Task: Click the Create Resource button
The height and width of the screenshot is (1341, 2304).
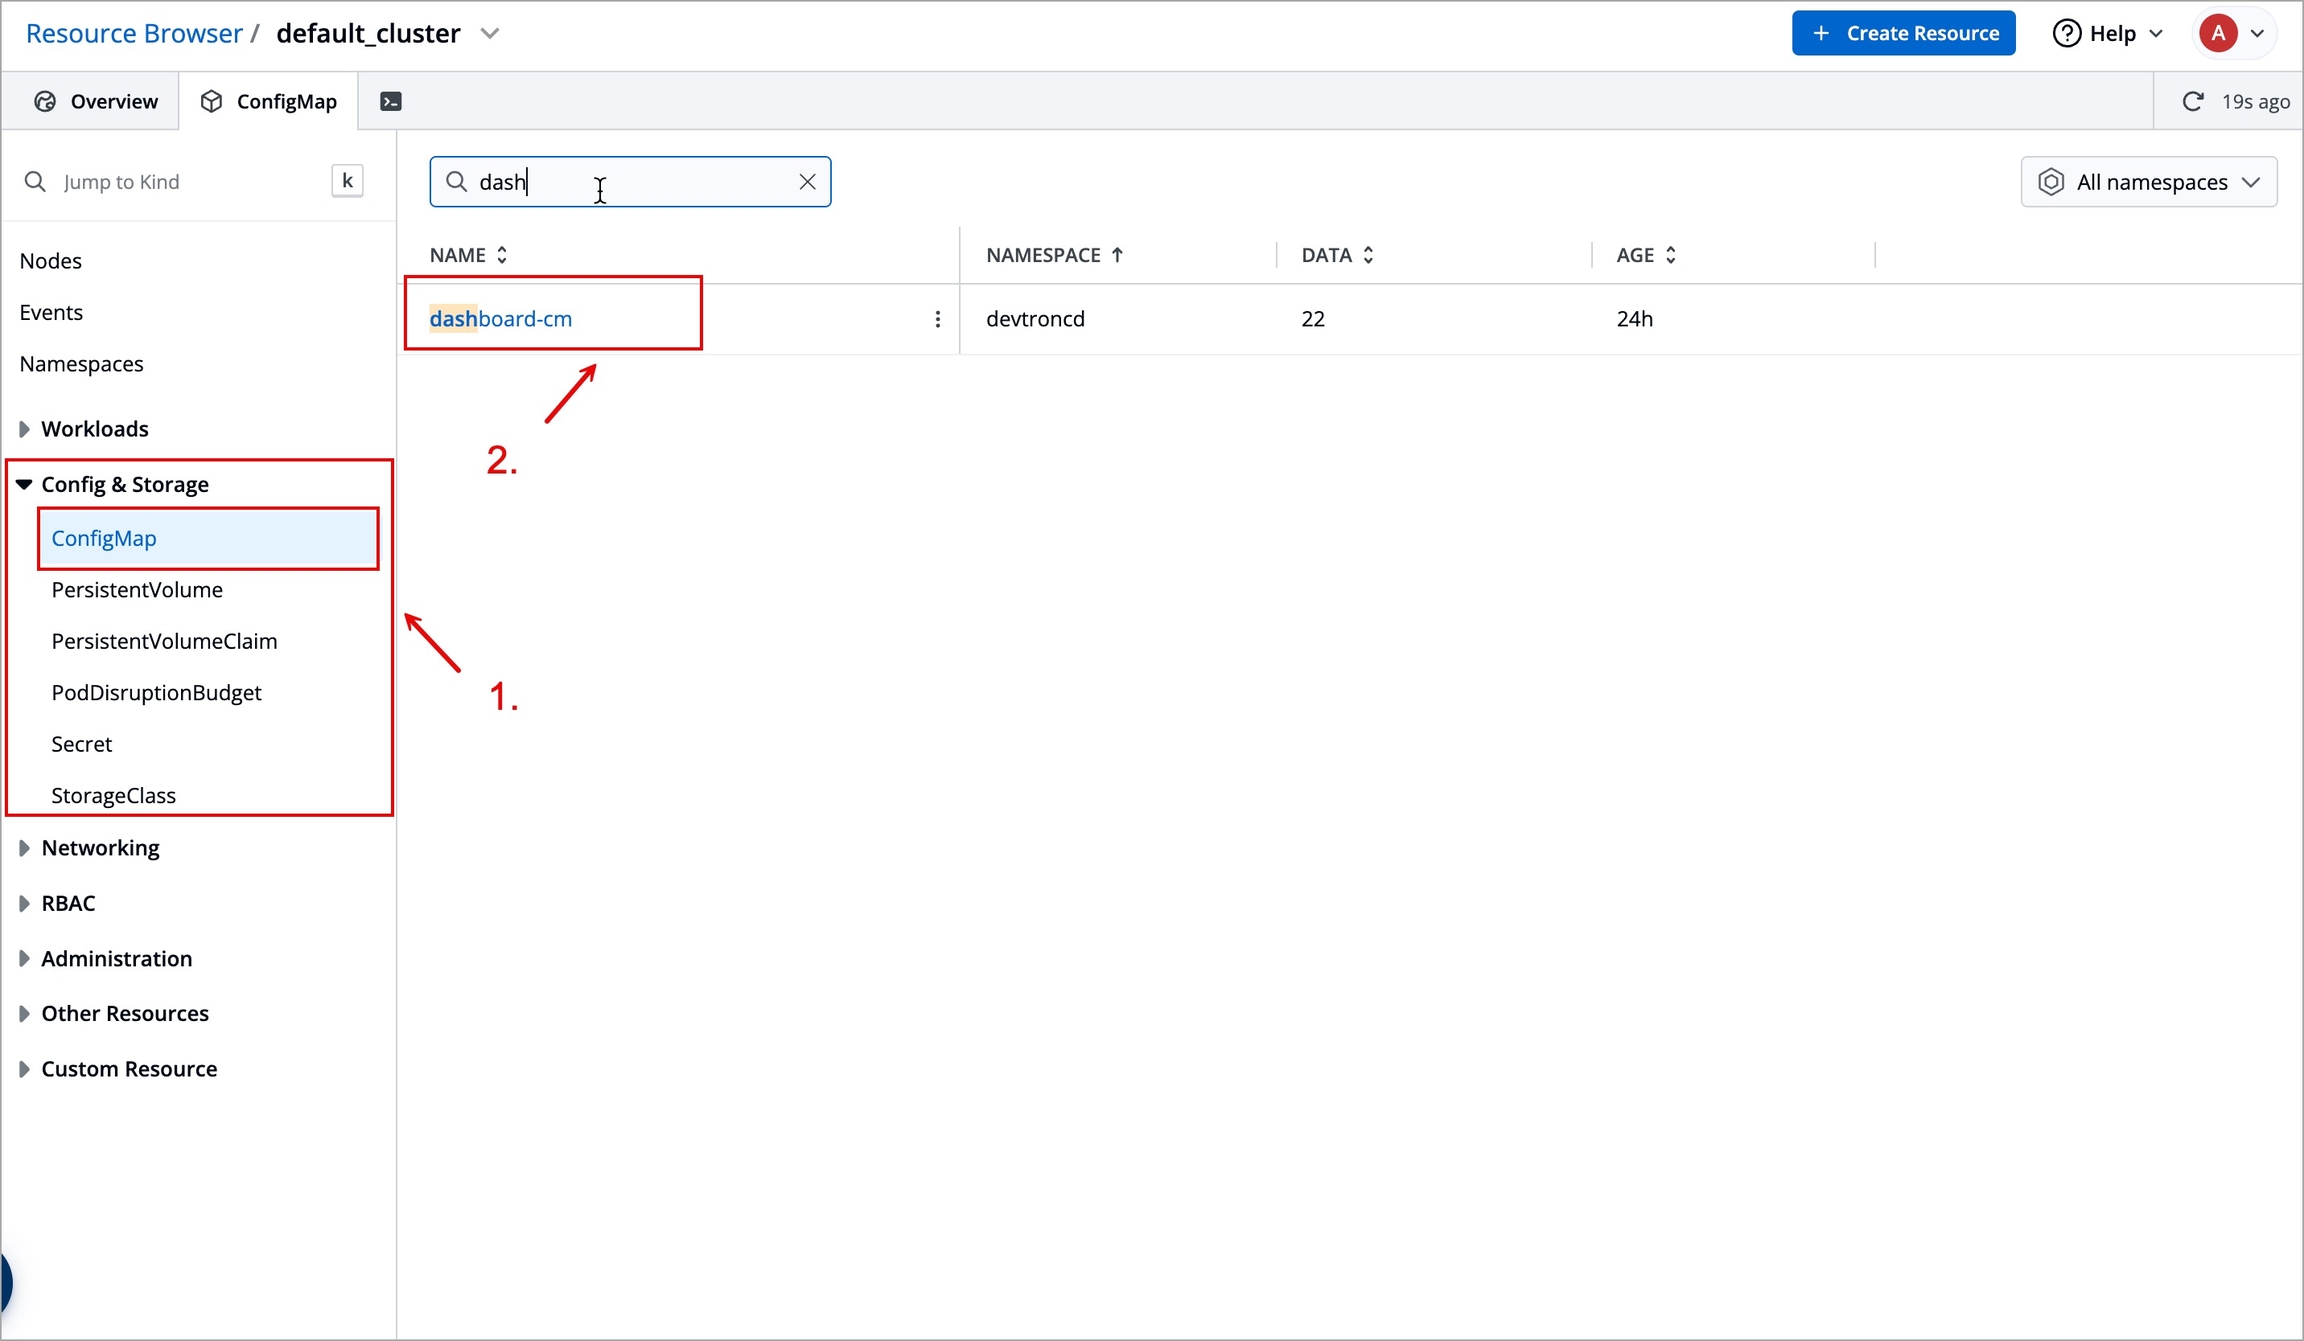Action: [1902, 33]
